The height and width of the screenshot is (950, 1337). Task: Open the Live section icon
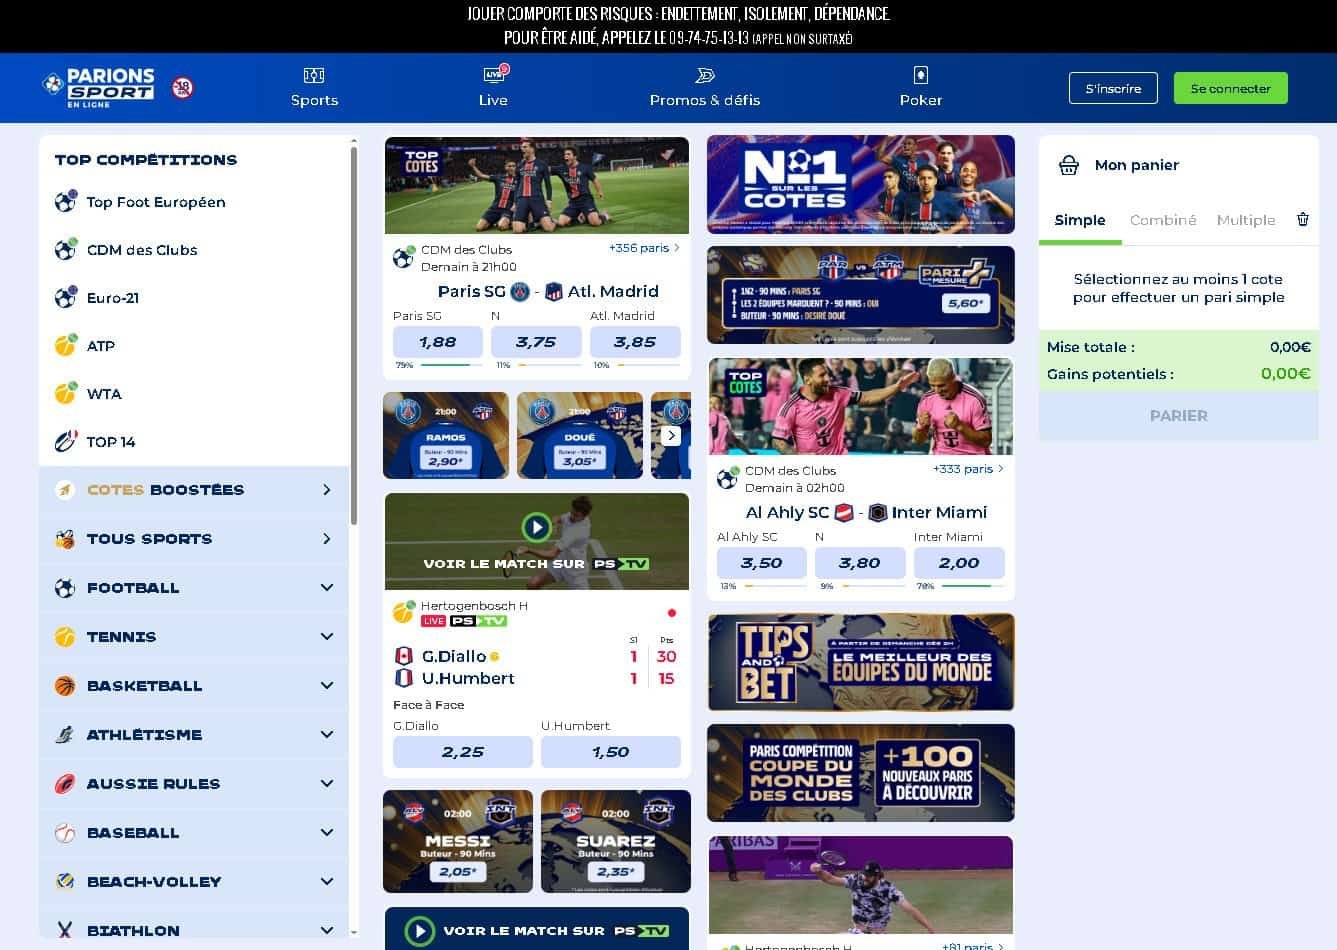click(494, 75)
